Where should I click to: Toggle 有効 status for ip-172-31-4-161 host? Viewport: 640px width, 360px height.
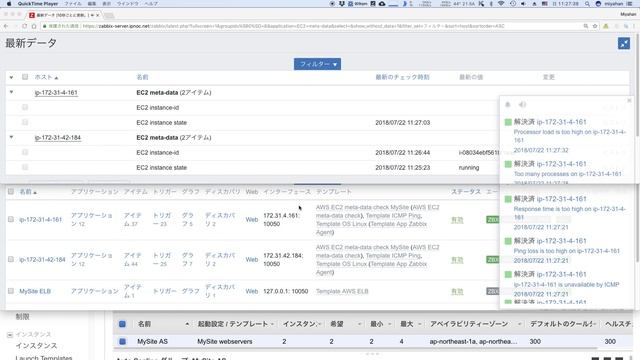[x=457, y=220]
